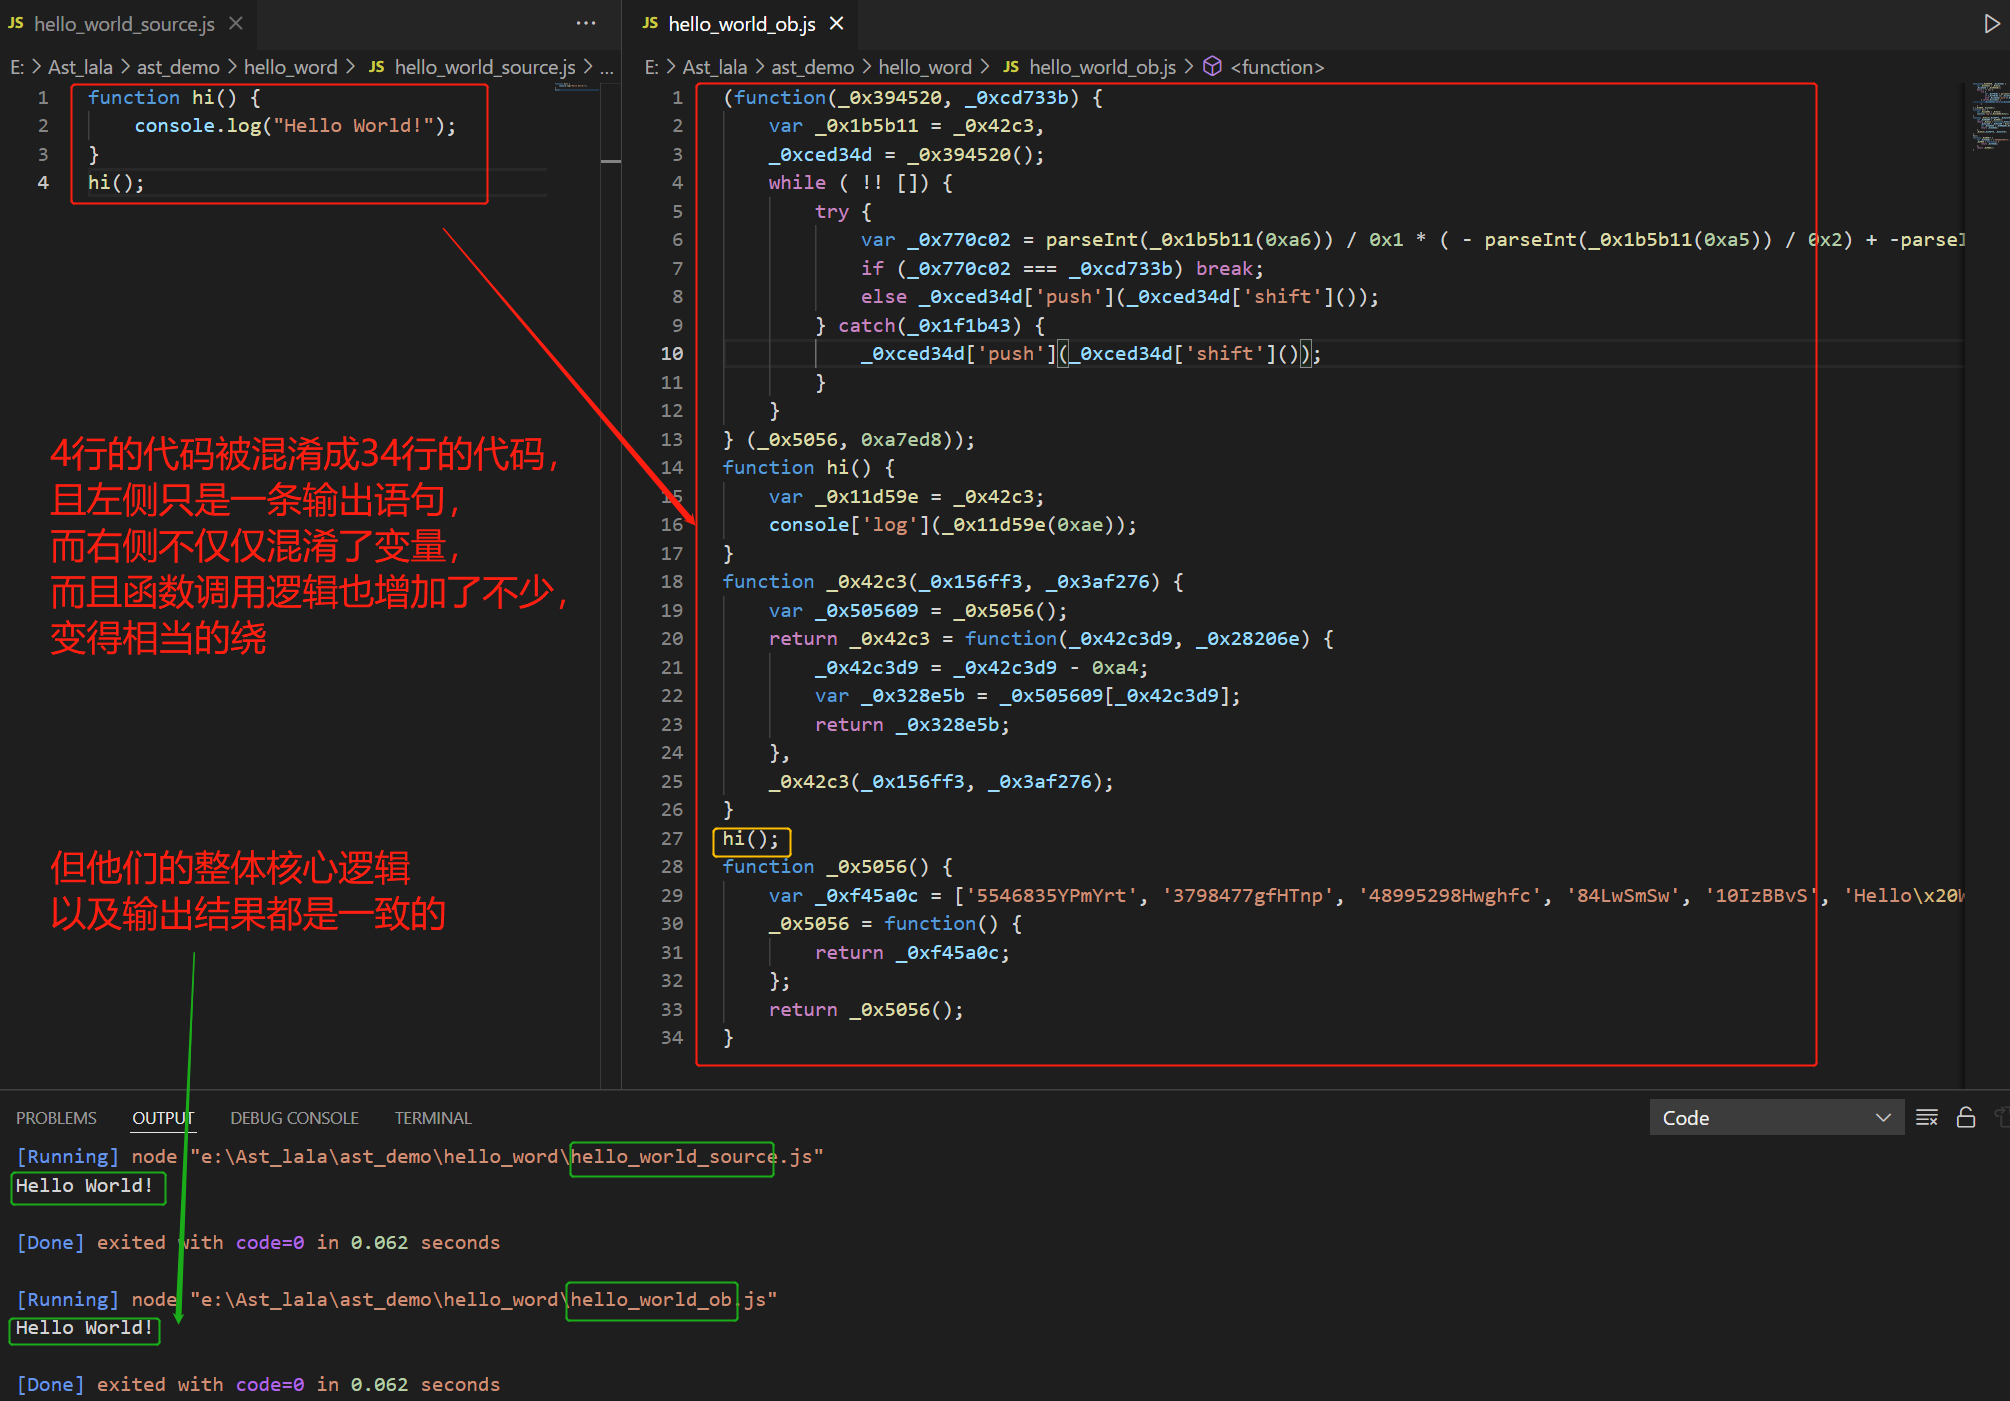Viewport: 2010px width, 1401px height.
Task: Toggle output scroll lock icon
Action: [x=1966, y=1117]
